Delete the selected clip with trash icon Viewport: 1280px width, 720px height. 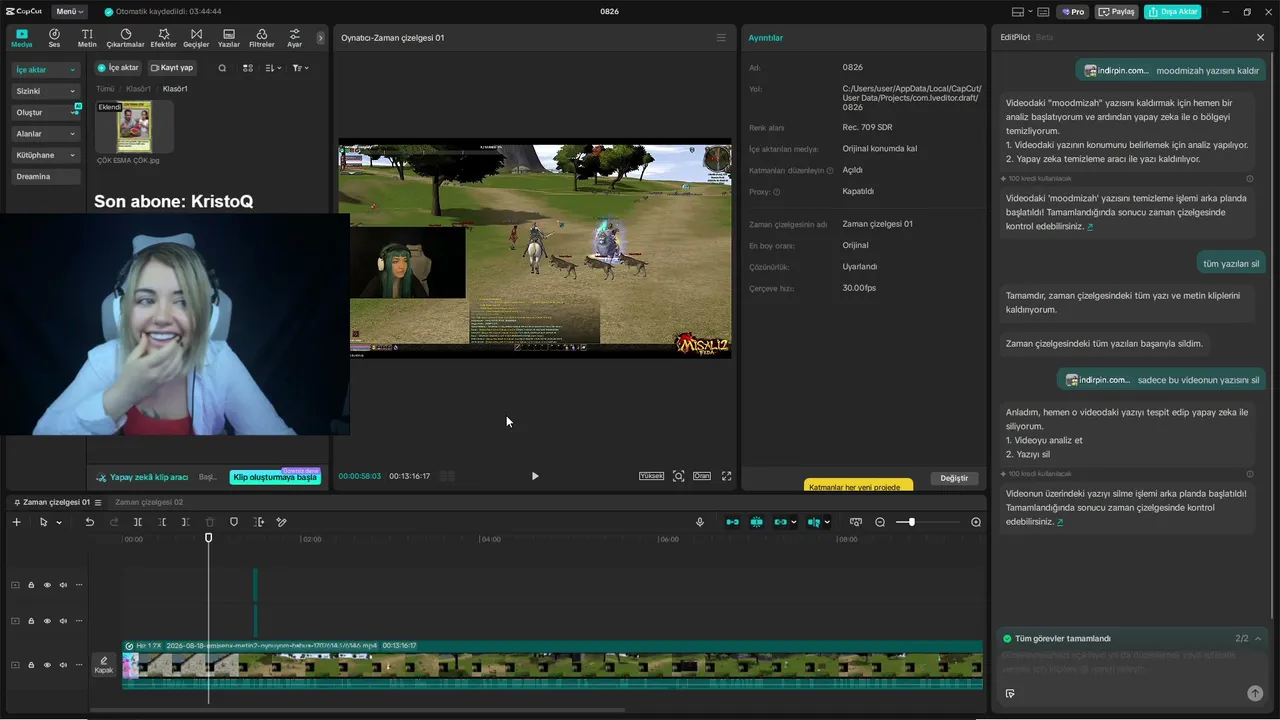[210, 522]
